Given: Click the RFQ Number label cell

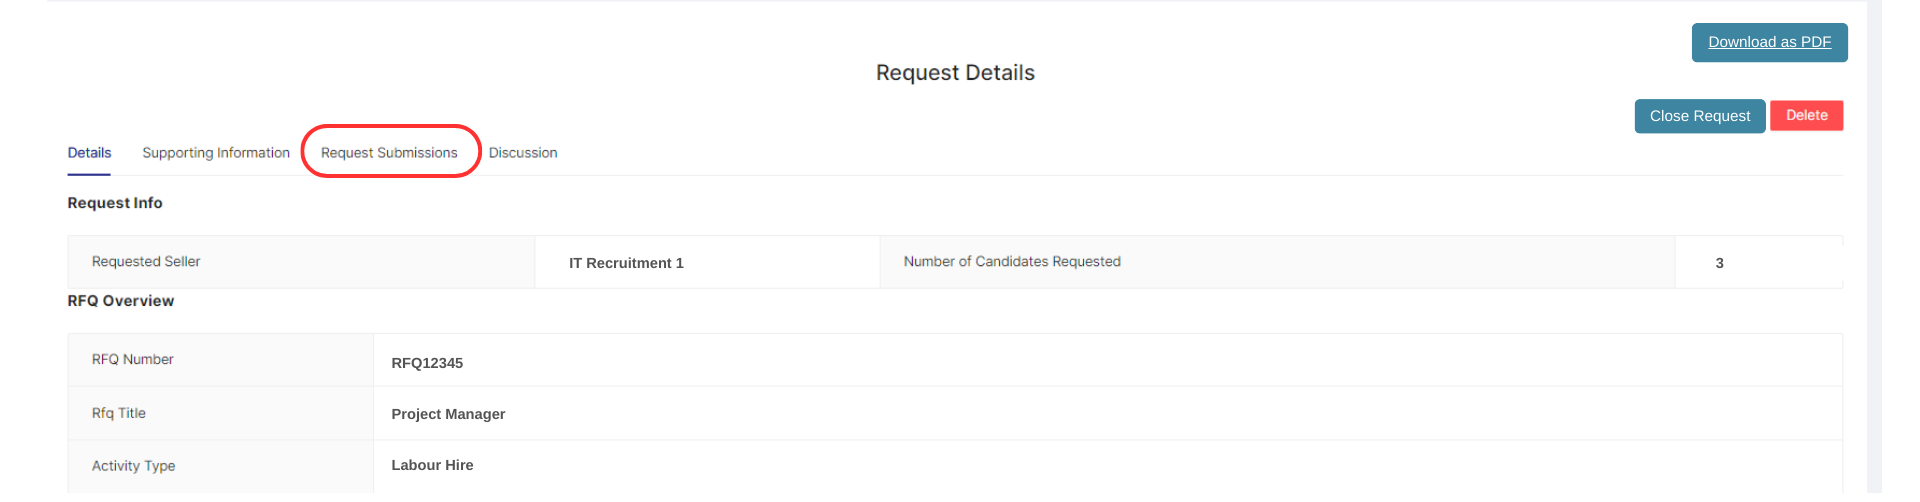Looking at the screenshot, I should (133, 360).
